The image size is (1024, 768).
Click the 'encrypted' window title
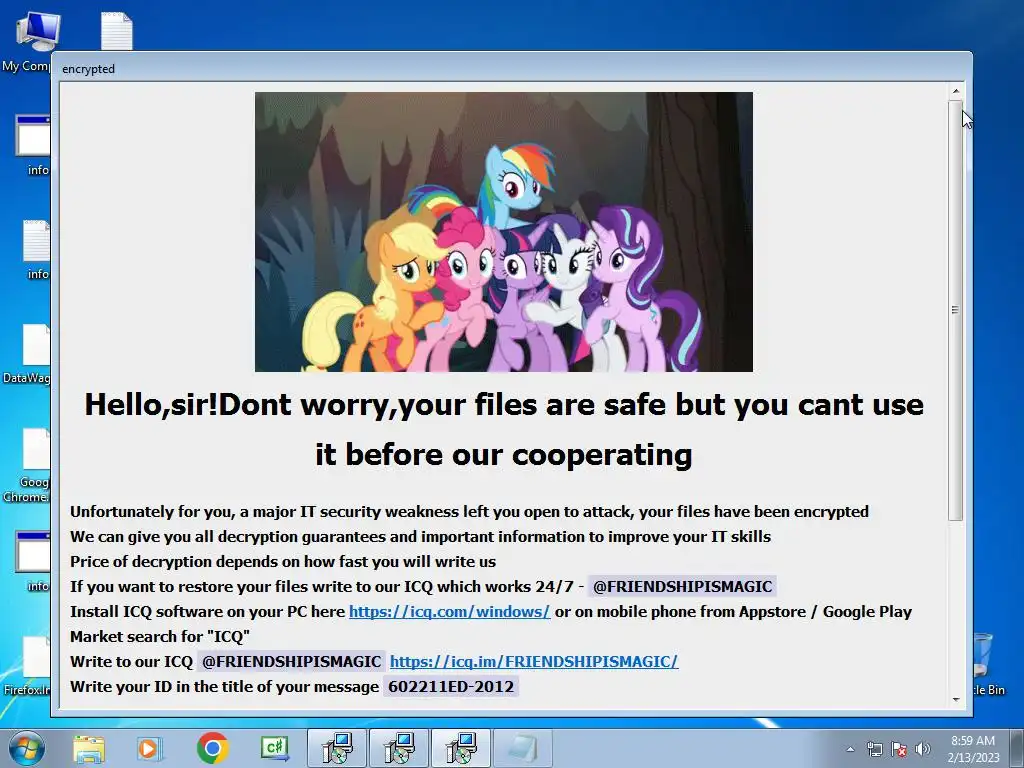tap(88, 69)
